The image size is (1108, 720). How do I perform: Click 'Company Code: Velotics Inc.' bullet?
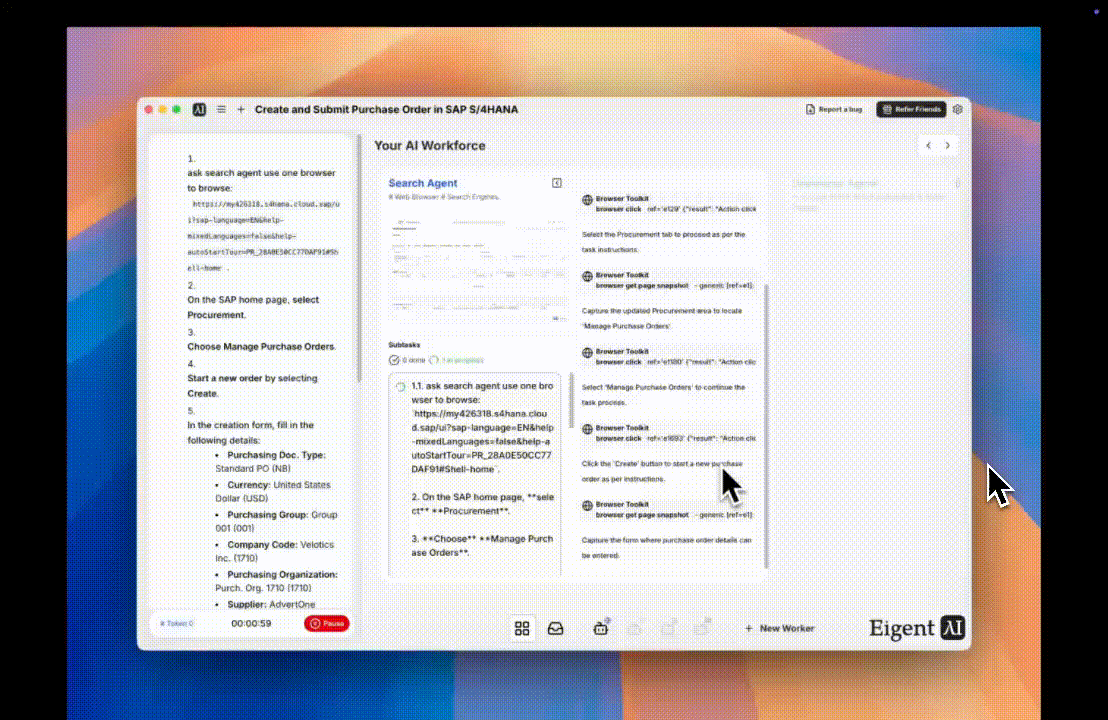click(274, 551)
